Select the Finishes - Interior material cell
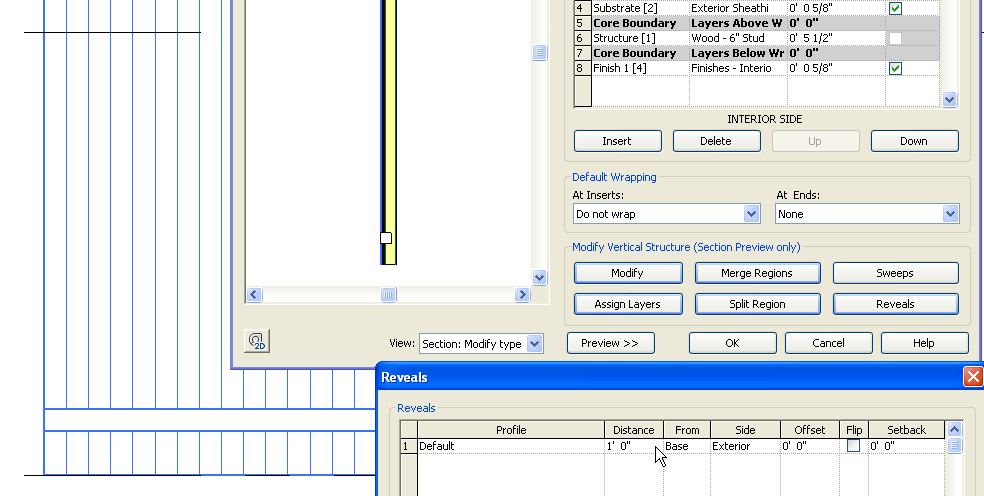This screenshot has height=496, width=984. (x=738, y=68)
